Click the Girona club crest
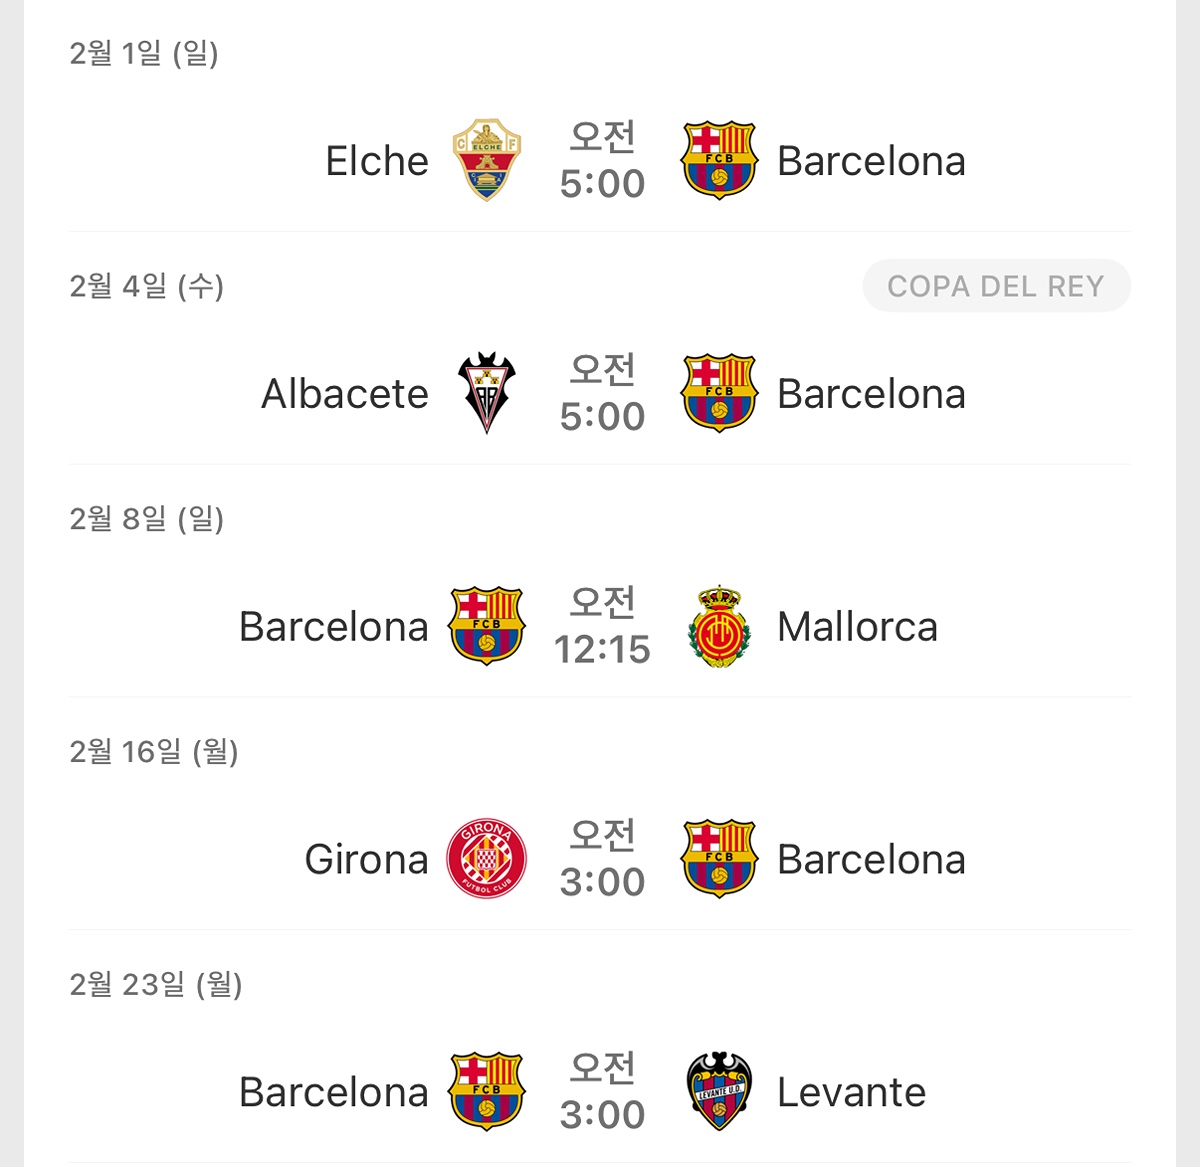1200x1167 pixels. pos(486,859)
